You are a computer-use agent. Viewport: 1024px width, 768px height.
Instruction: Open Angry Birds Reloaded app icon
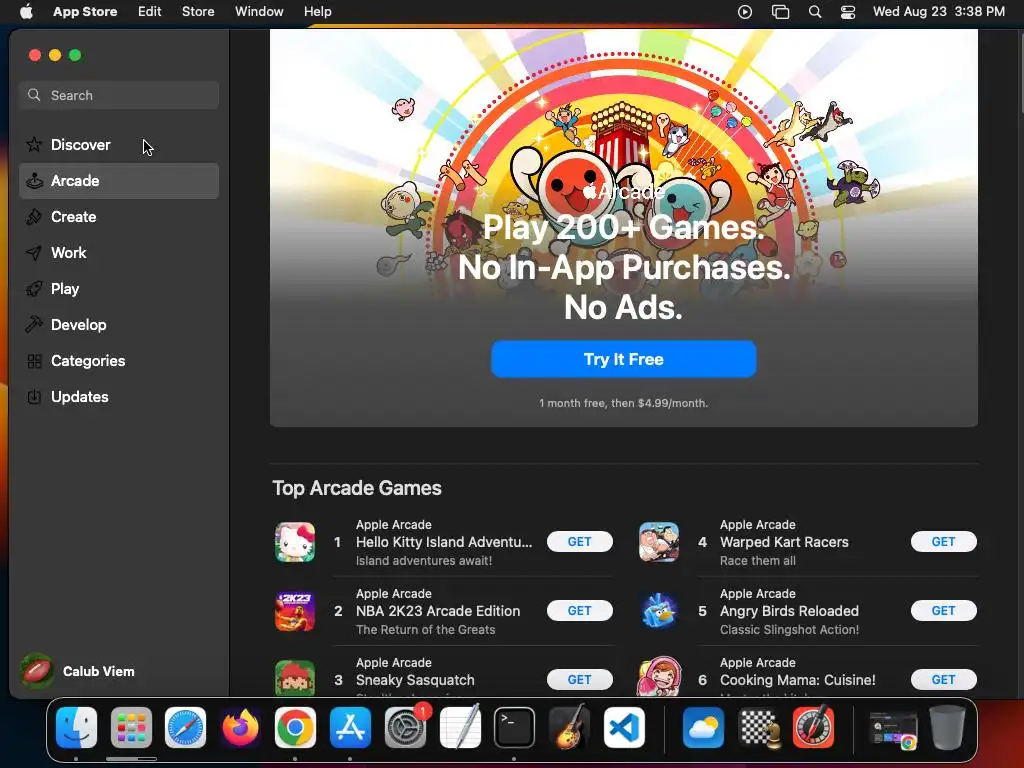pos(659,611)
